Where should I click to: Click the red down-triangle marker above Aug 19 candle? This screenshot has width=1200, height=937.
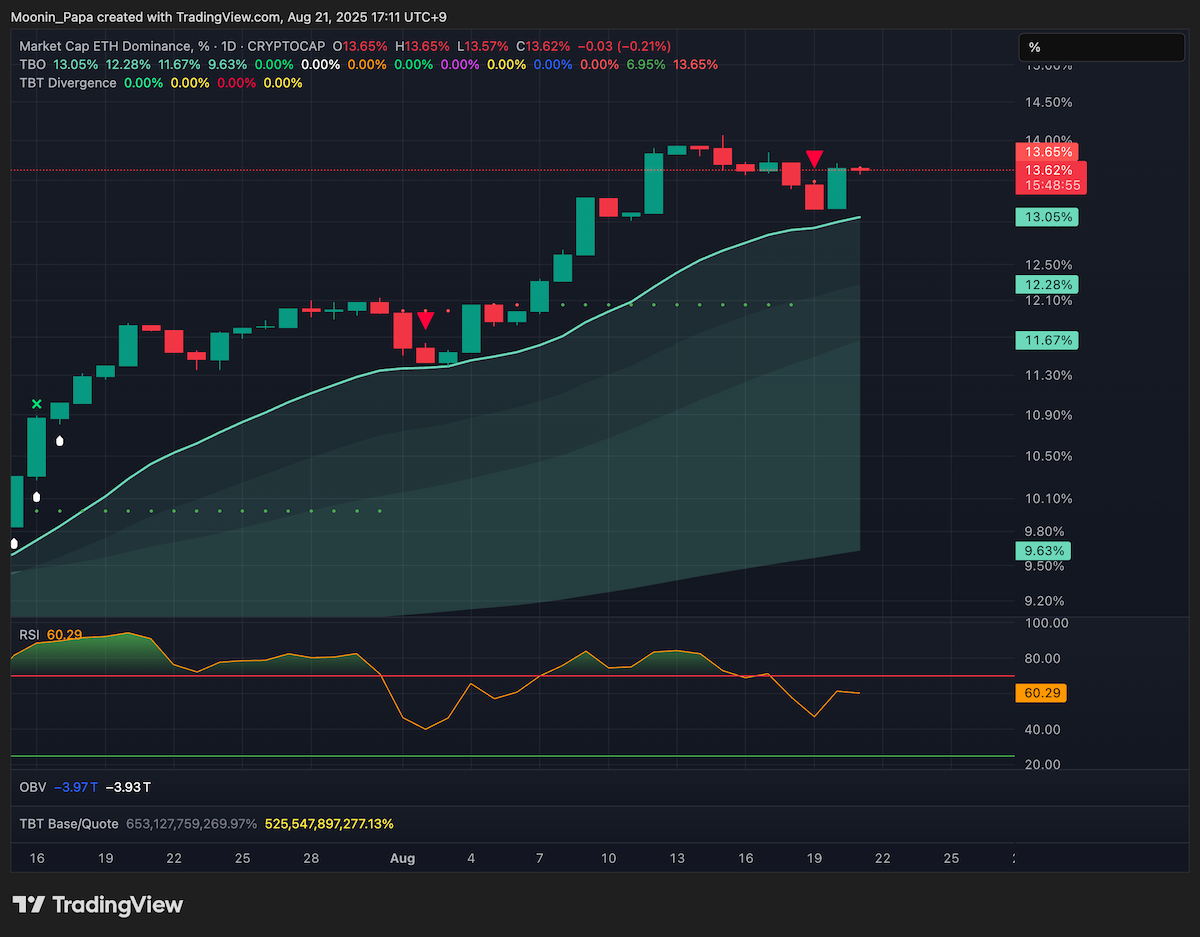click(815, 158)
